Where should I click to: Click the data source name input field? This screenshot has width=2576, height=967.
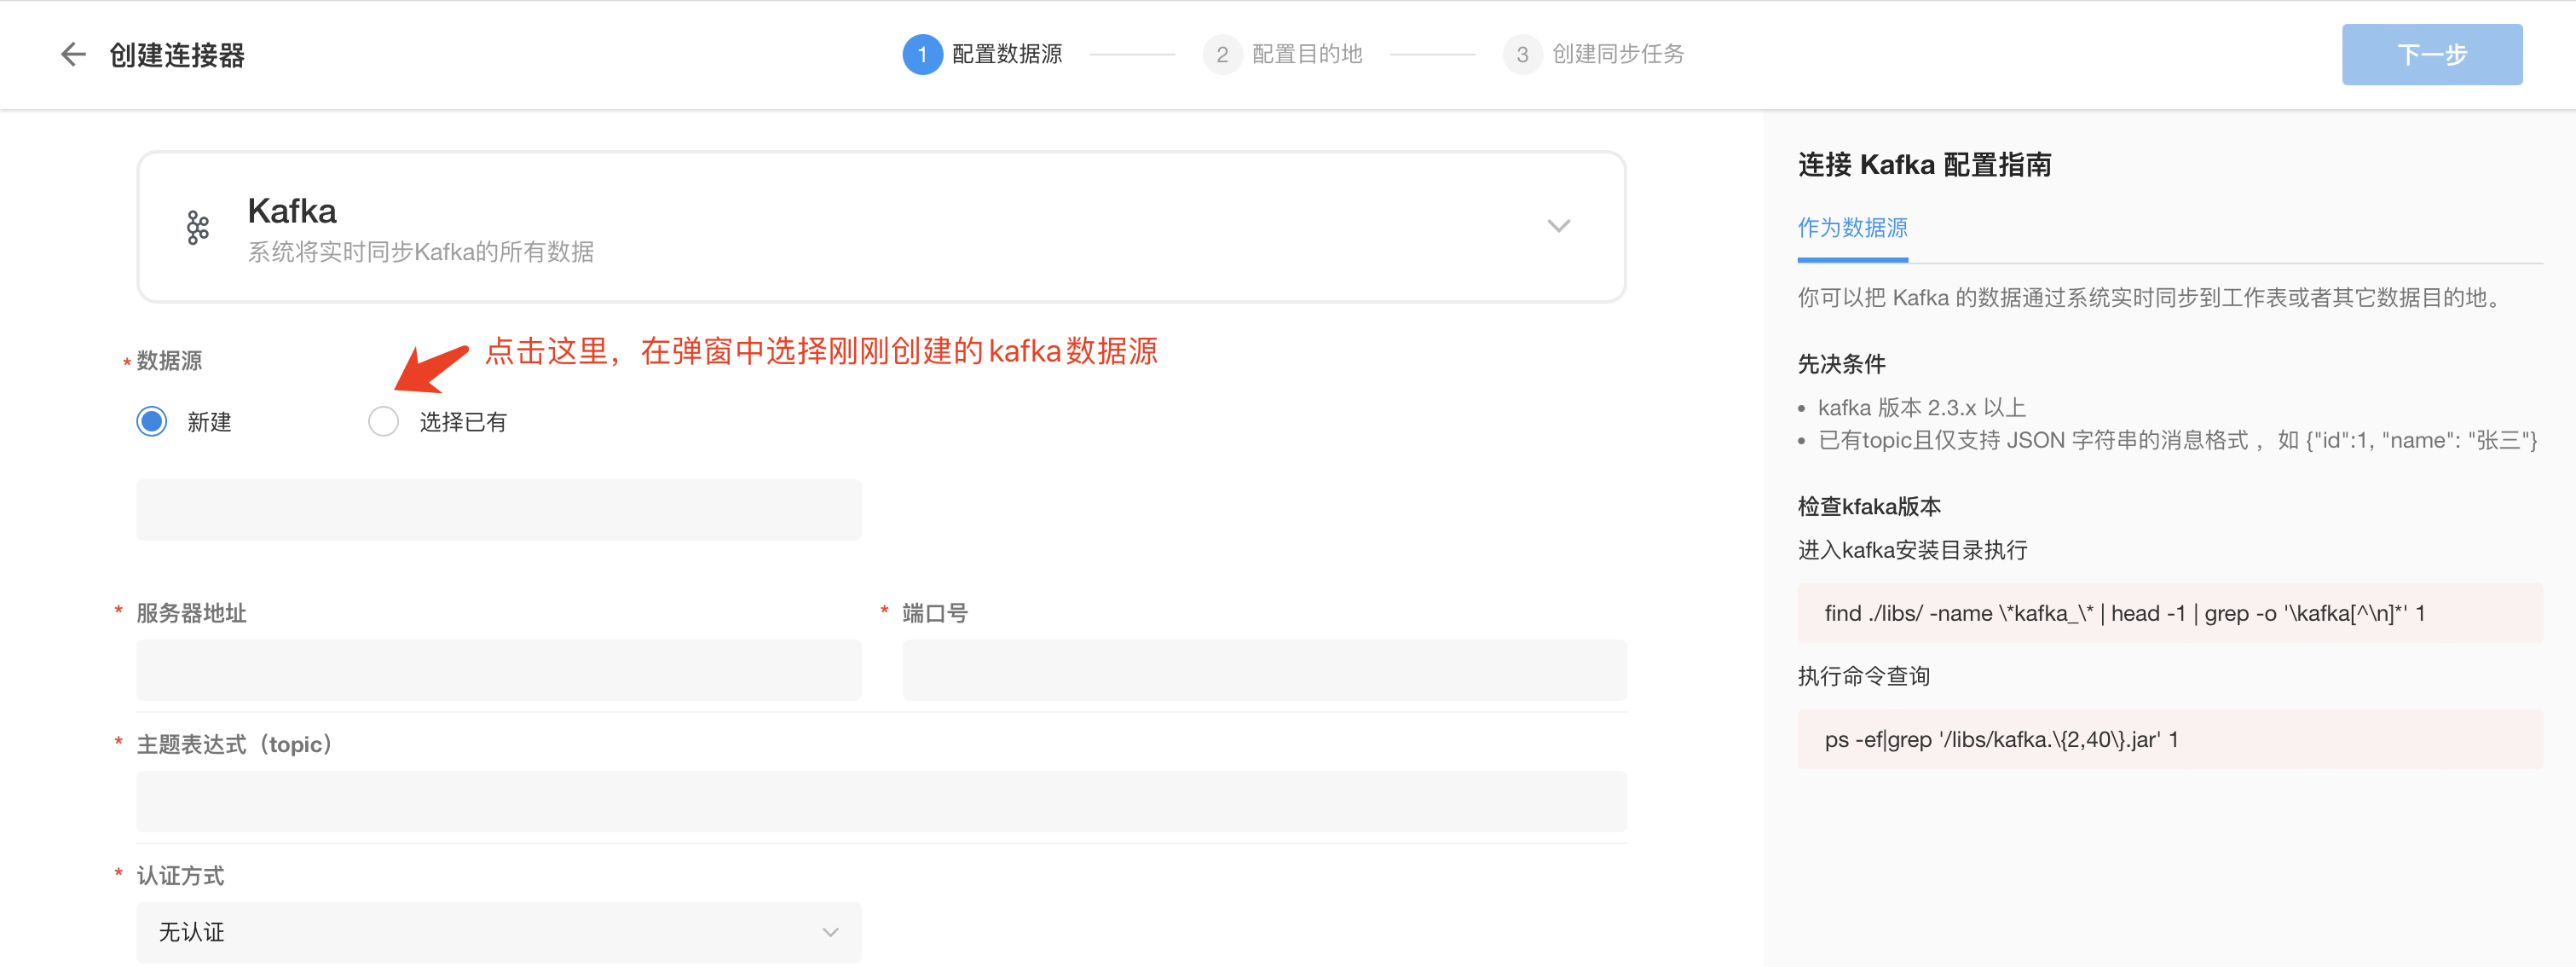[x=498, y=510]
